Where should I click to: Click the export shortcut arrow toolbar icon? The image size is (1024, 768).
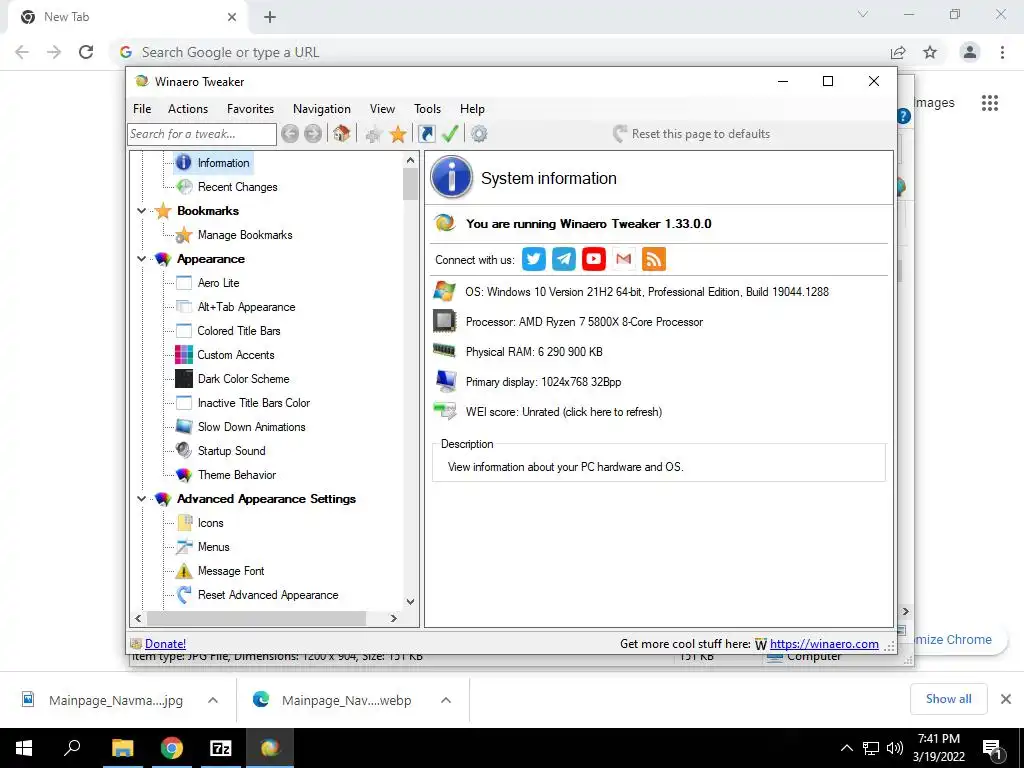point(426,134)
